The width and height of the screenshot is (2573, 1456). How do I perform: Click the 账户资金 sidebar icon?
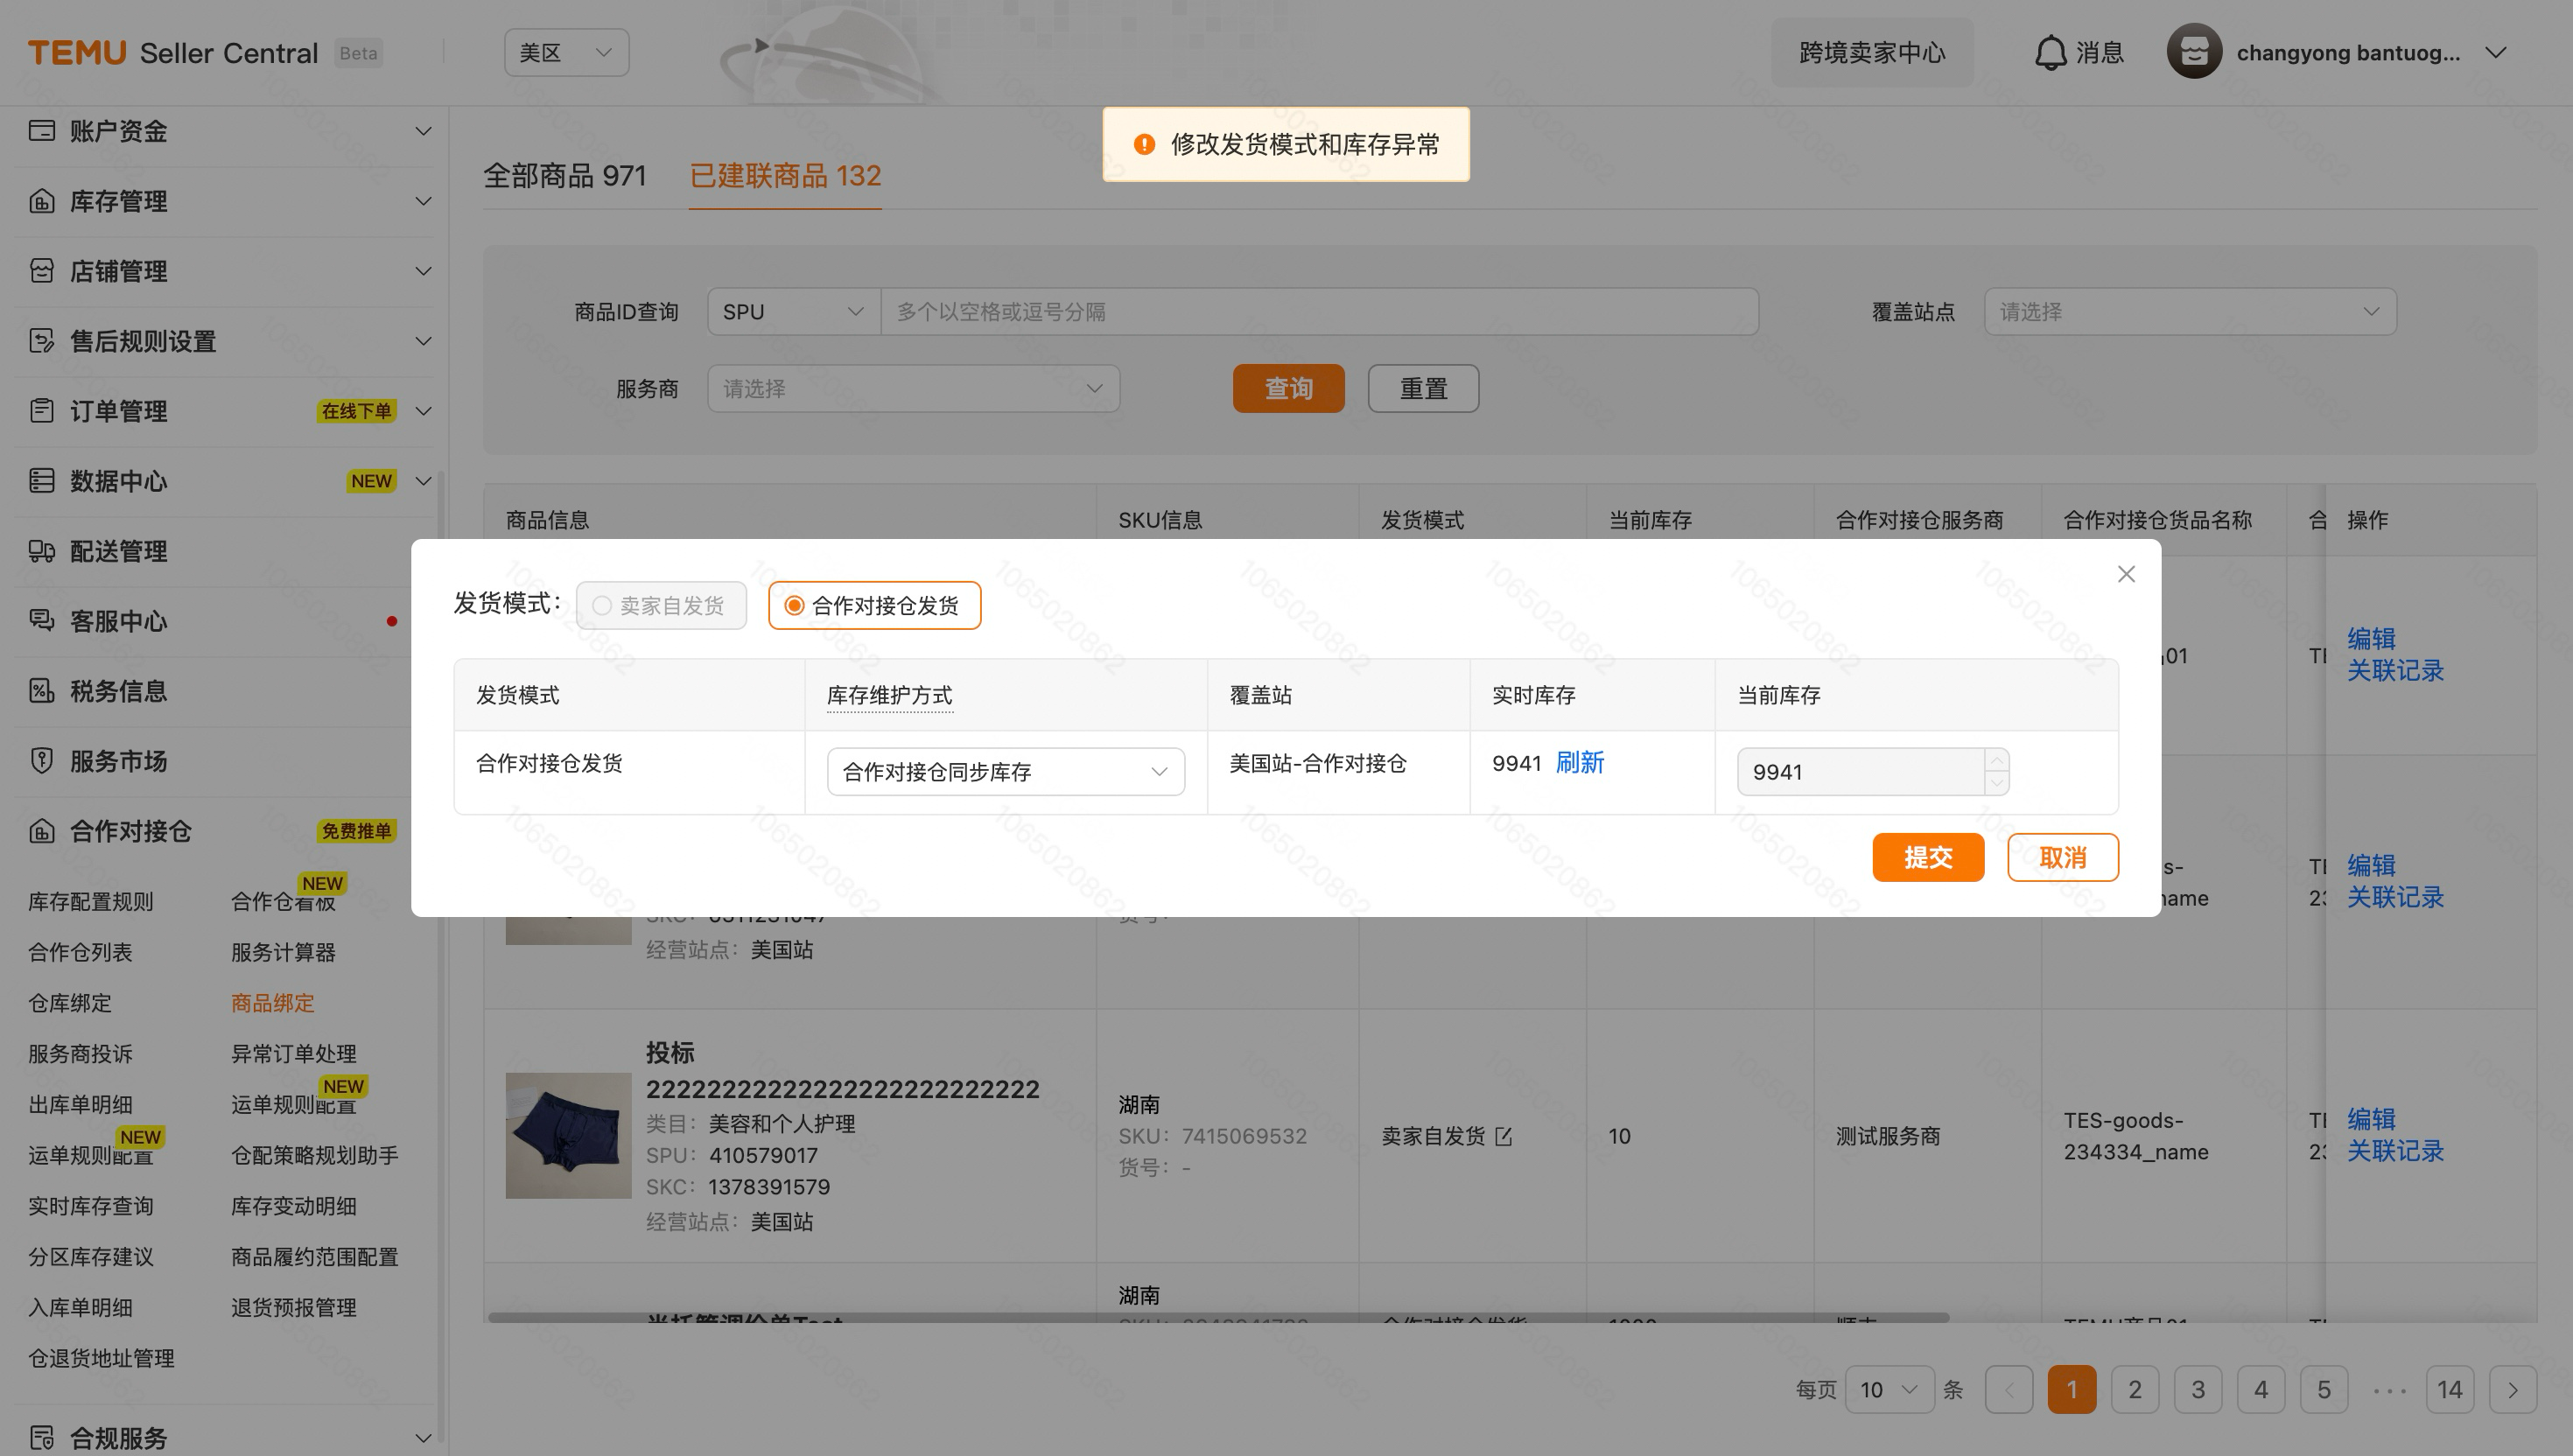click(41, 130)
